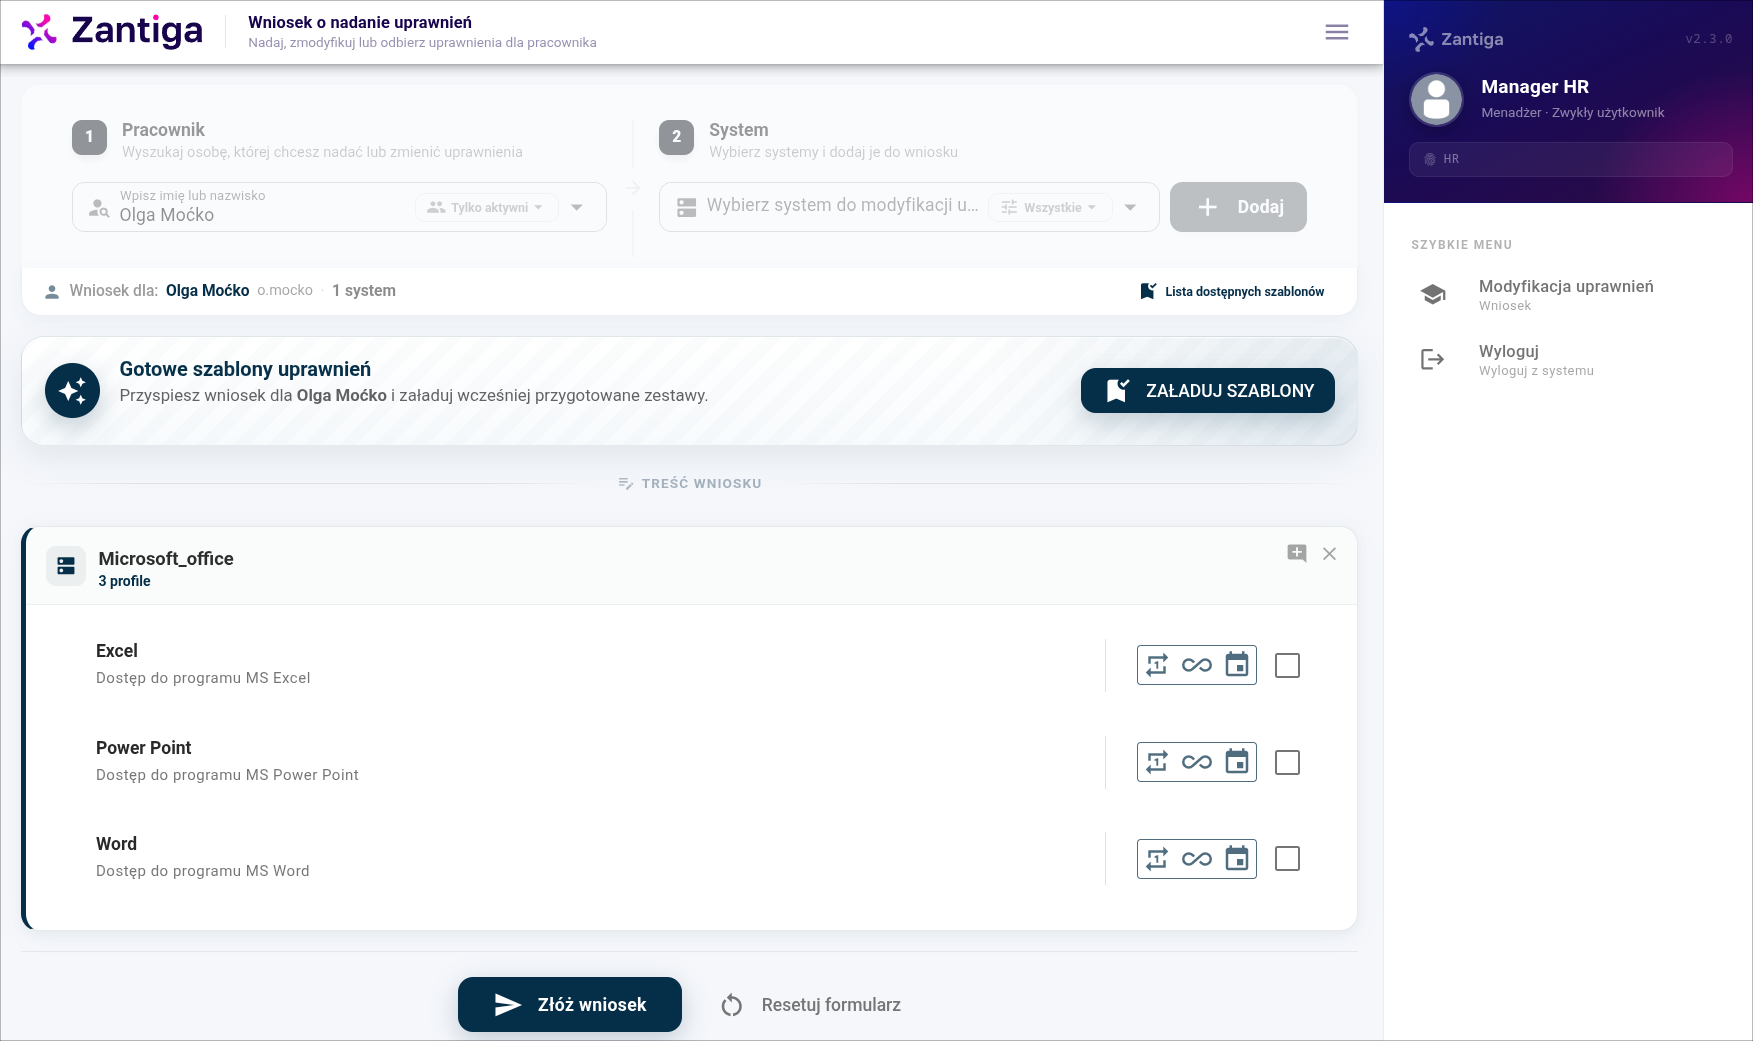Select Wyloguj in quick menu

1566,360
